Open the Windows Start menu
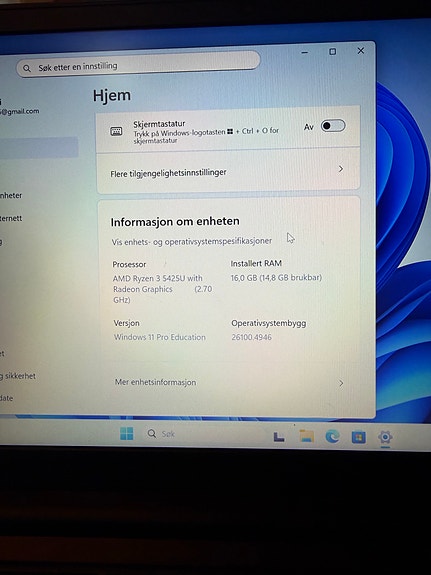 (127, 433)
